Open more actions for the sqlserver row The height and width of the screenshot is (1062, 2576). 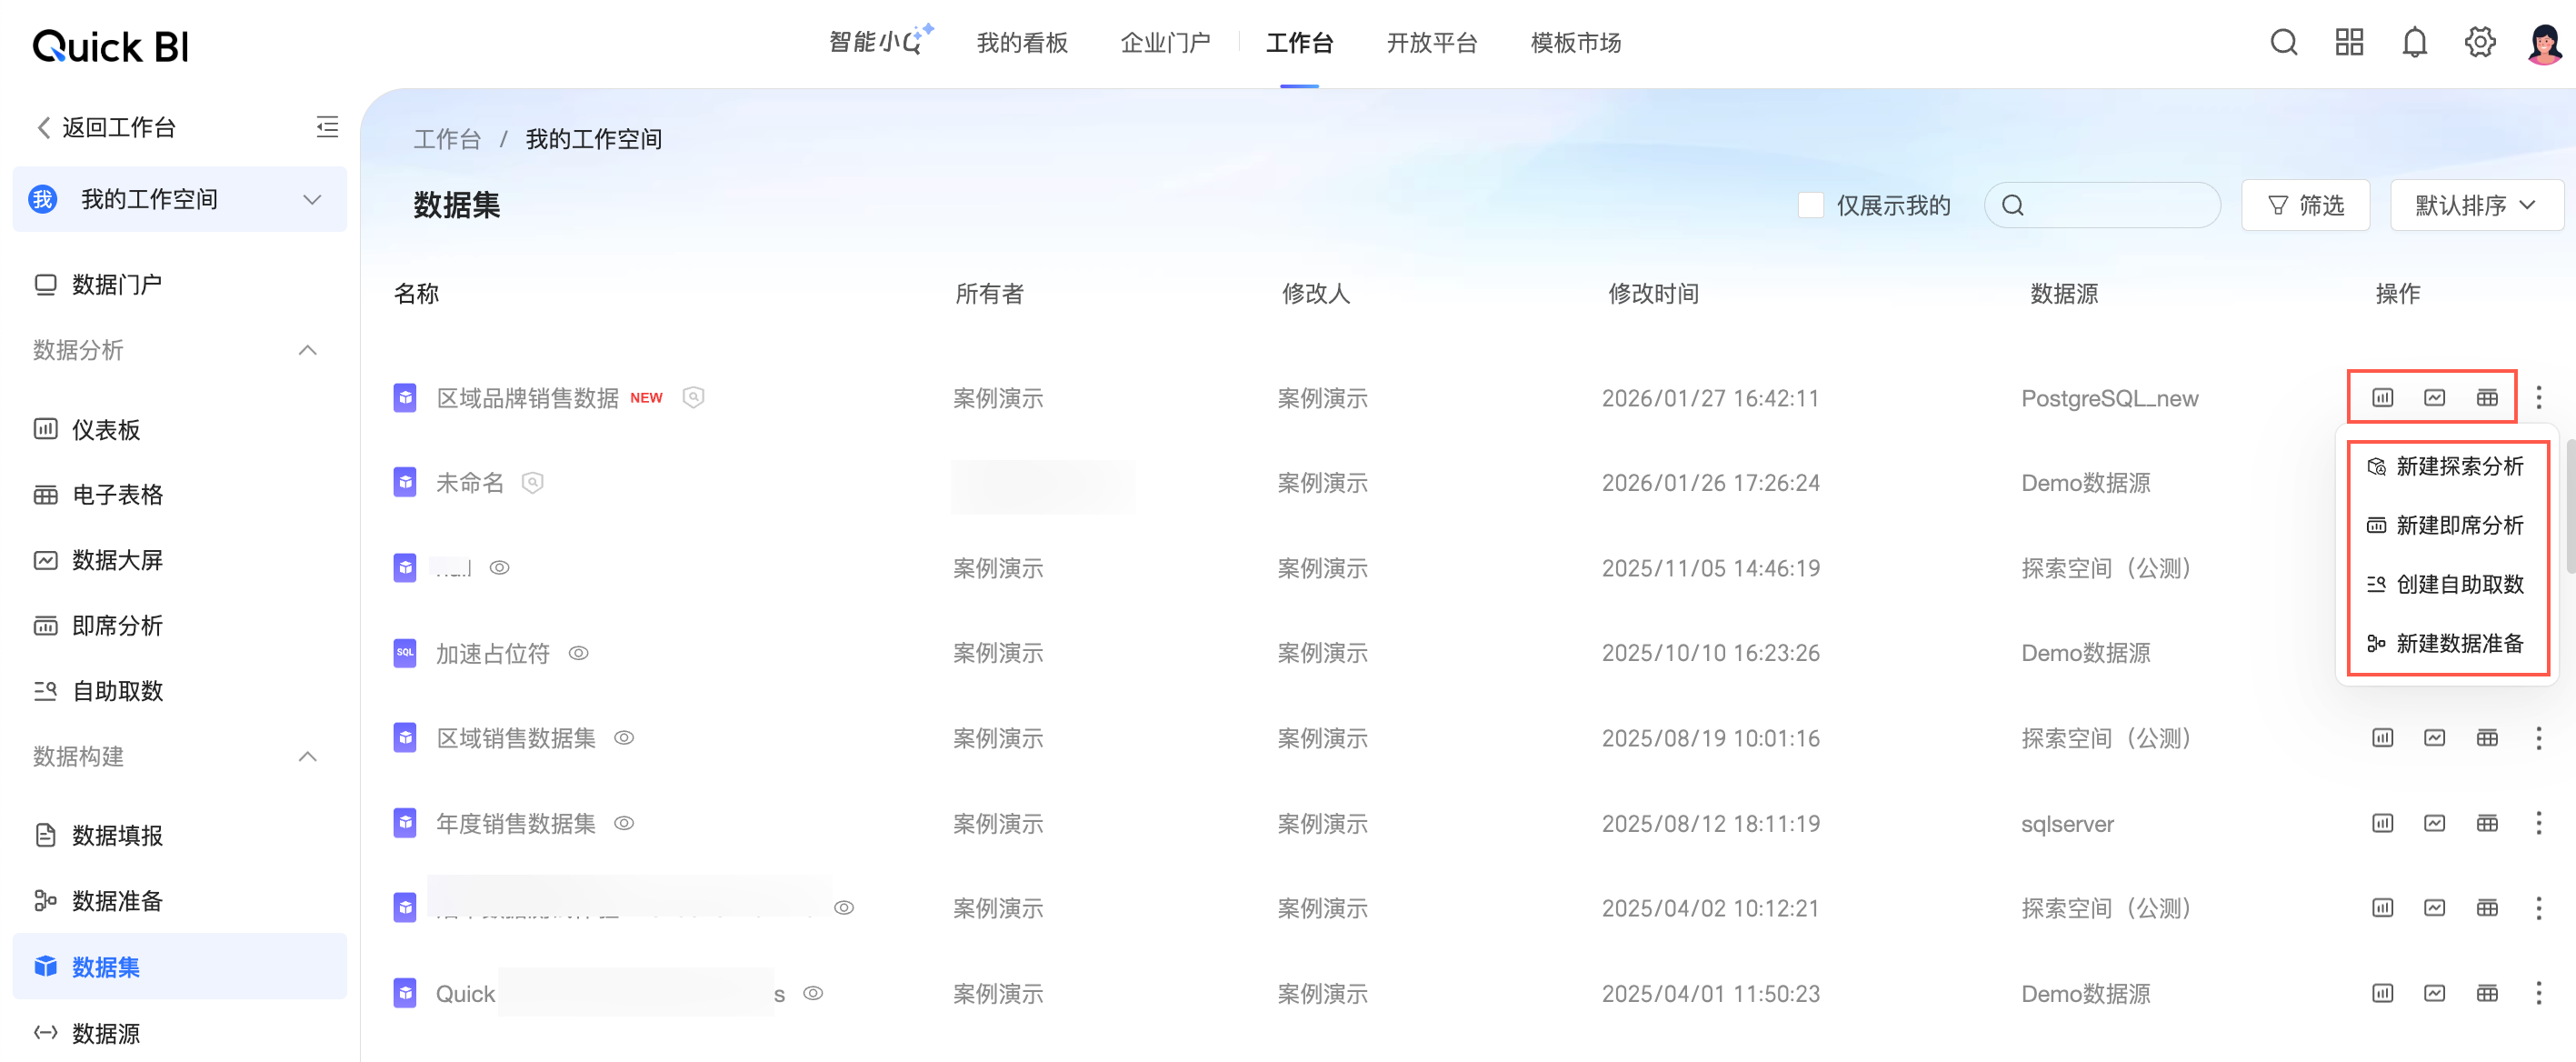coord(2538,823)
